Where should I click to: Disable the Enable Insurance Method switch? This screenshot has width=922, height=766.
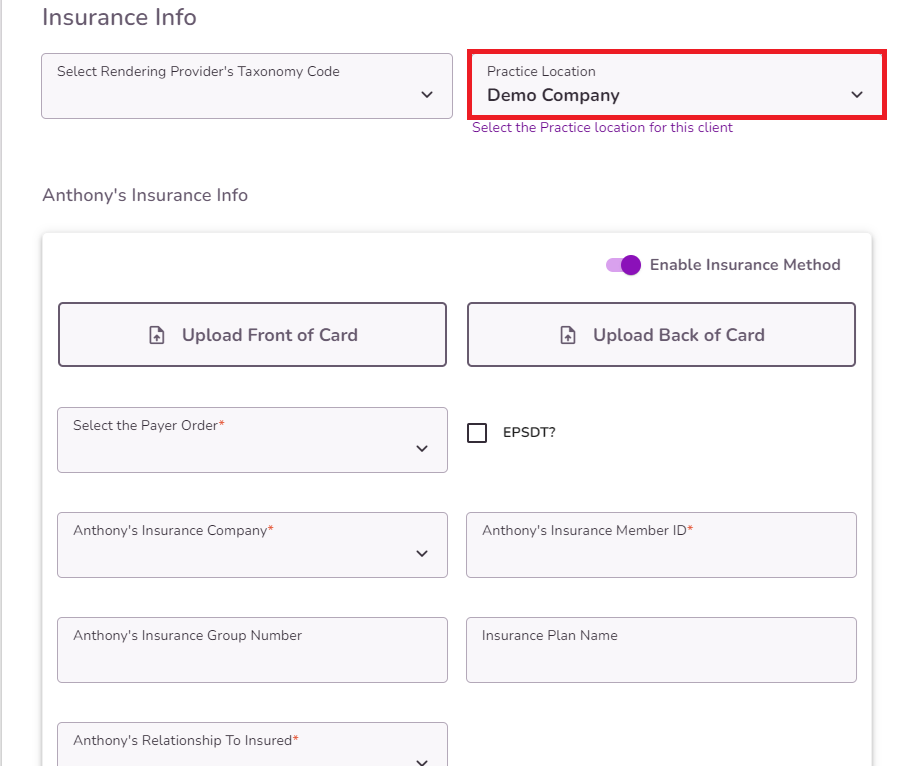click(623, 265)
